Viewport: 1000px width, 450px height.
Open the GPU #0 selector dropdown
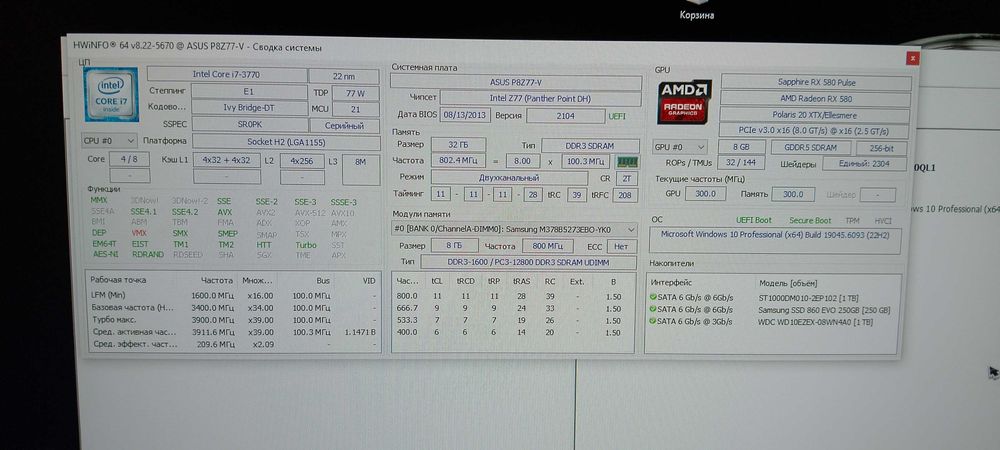[680, 147]
